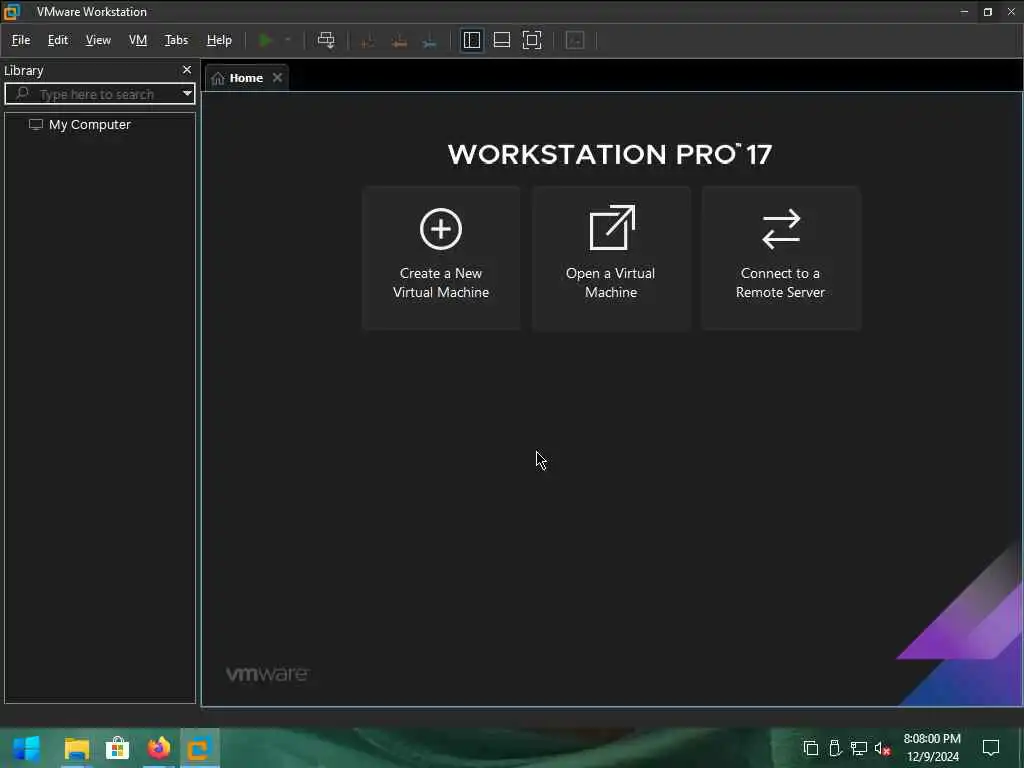Close the VMware Workstation window
Image resolution: width=1024 pixels, height=768 pixels.
(x=1011, y=12)
